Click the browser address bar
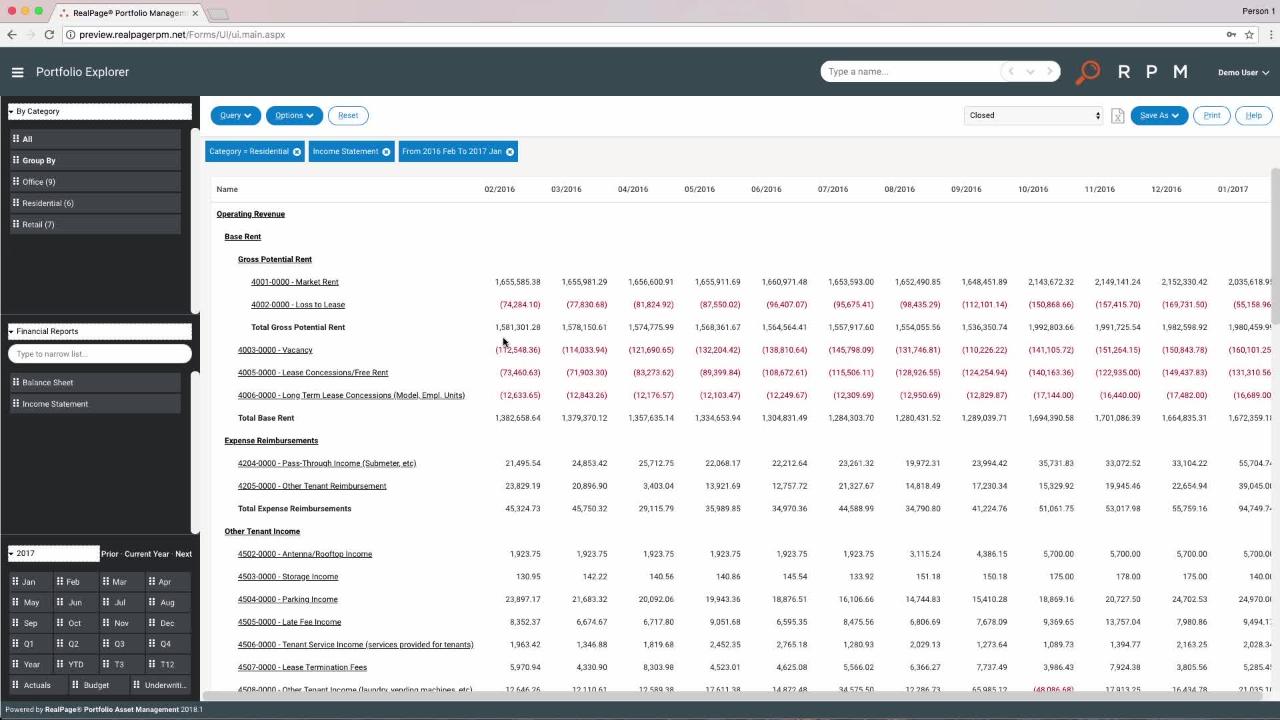1280x720 pixels. coord(640,34)
